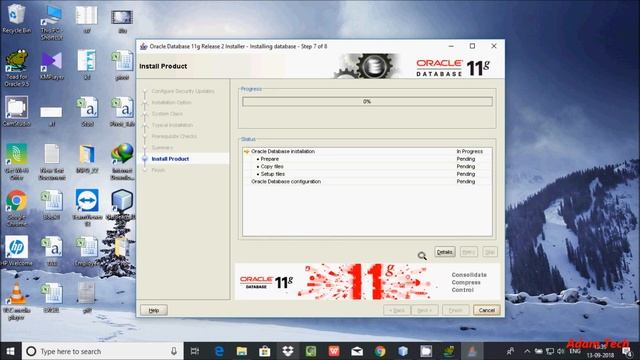
Task: Open the network icon in the system tray
Action: point(549,351)
